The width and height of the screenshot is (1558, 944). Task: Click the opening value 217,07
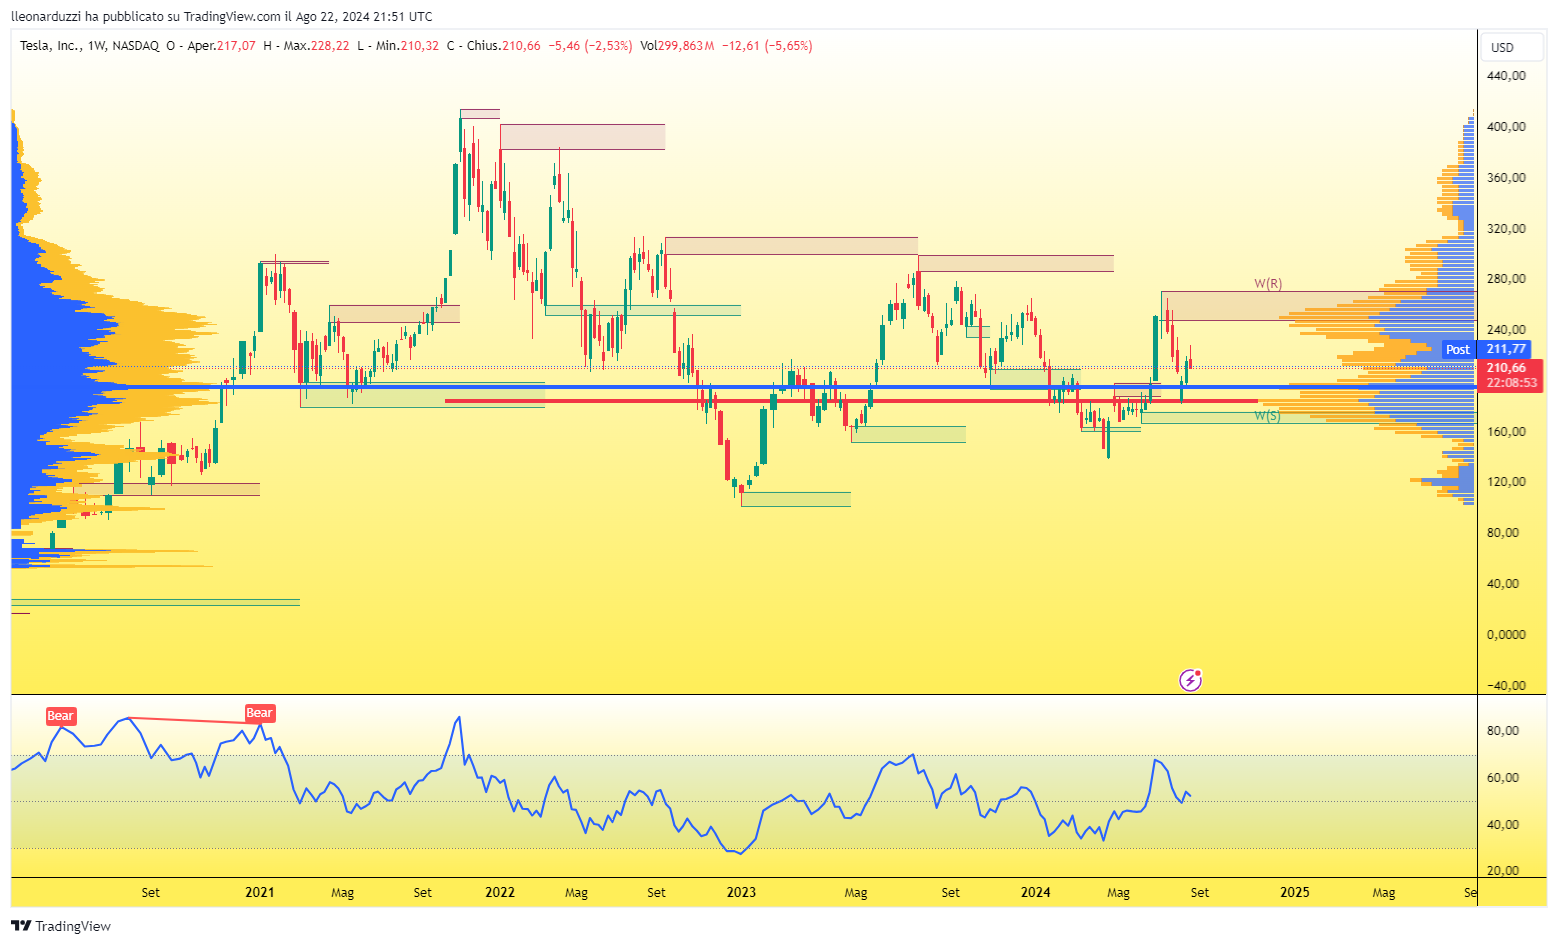[236, 46]
